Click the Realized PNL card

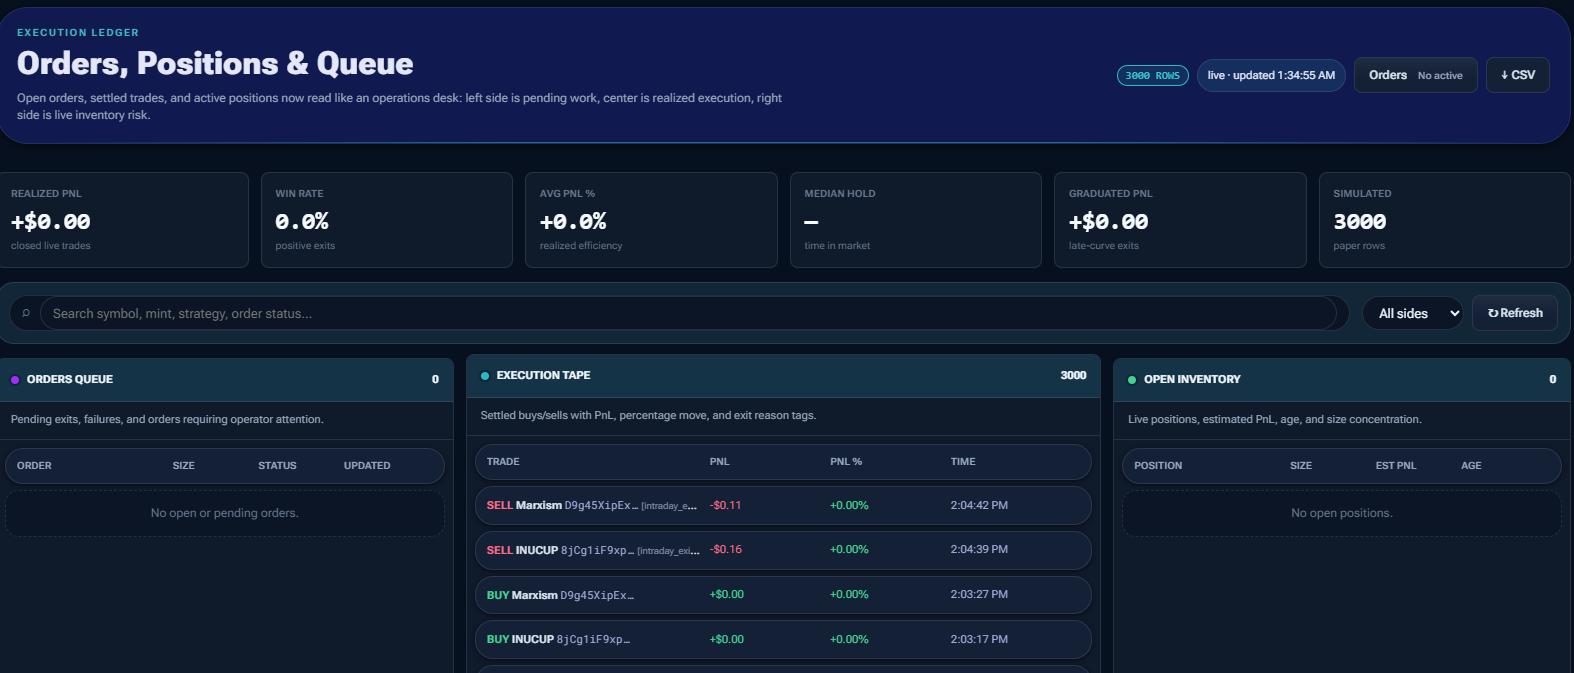pos(124,220)
